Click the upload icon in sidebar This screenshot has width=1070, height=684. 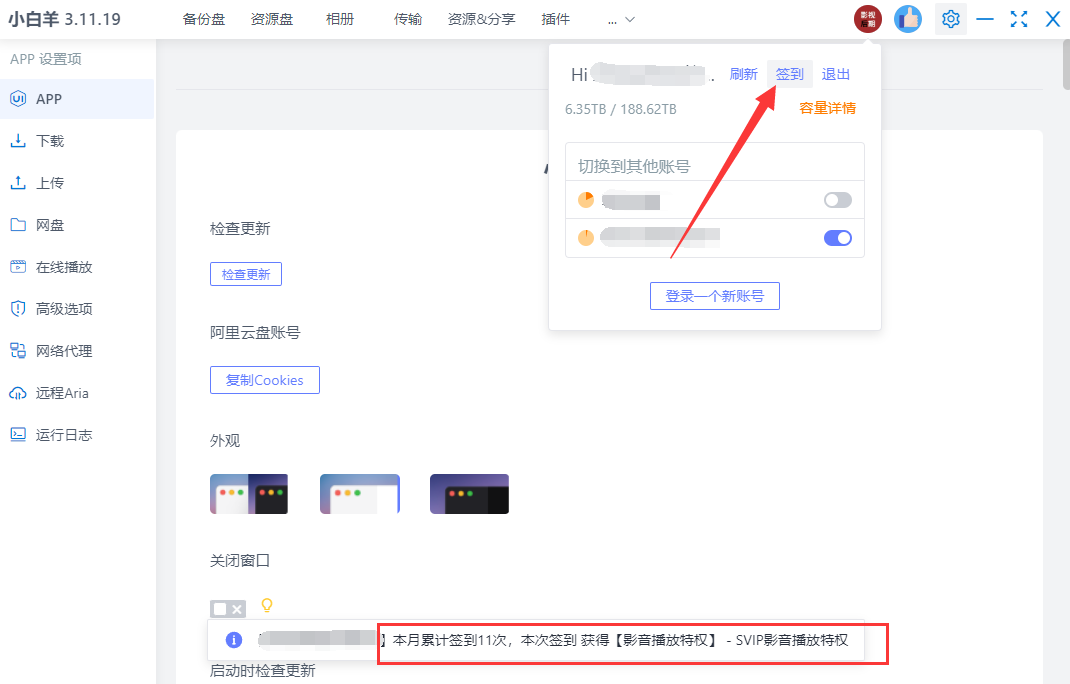pos(18,183)
